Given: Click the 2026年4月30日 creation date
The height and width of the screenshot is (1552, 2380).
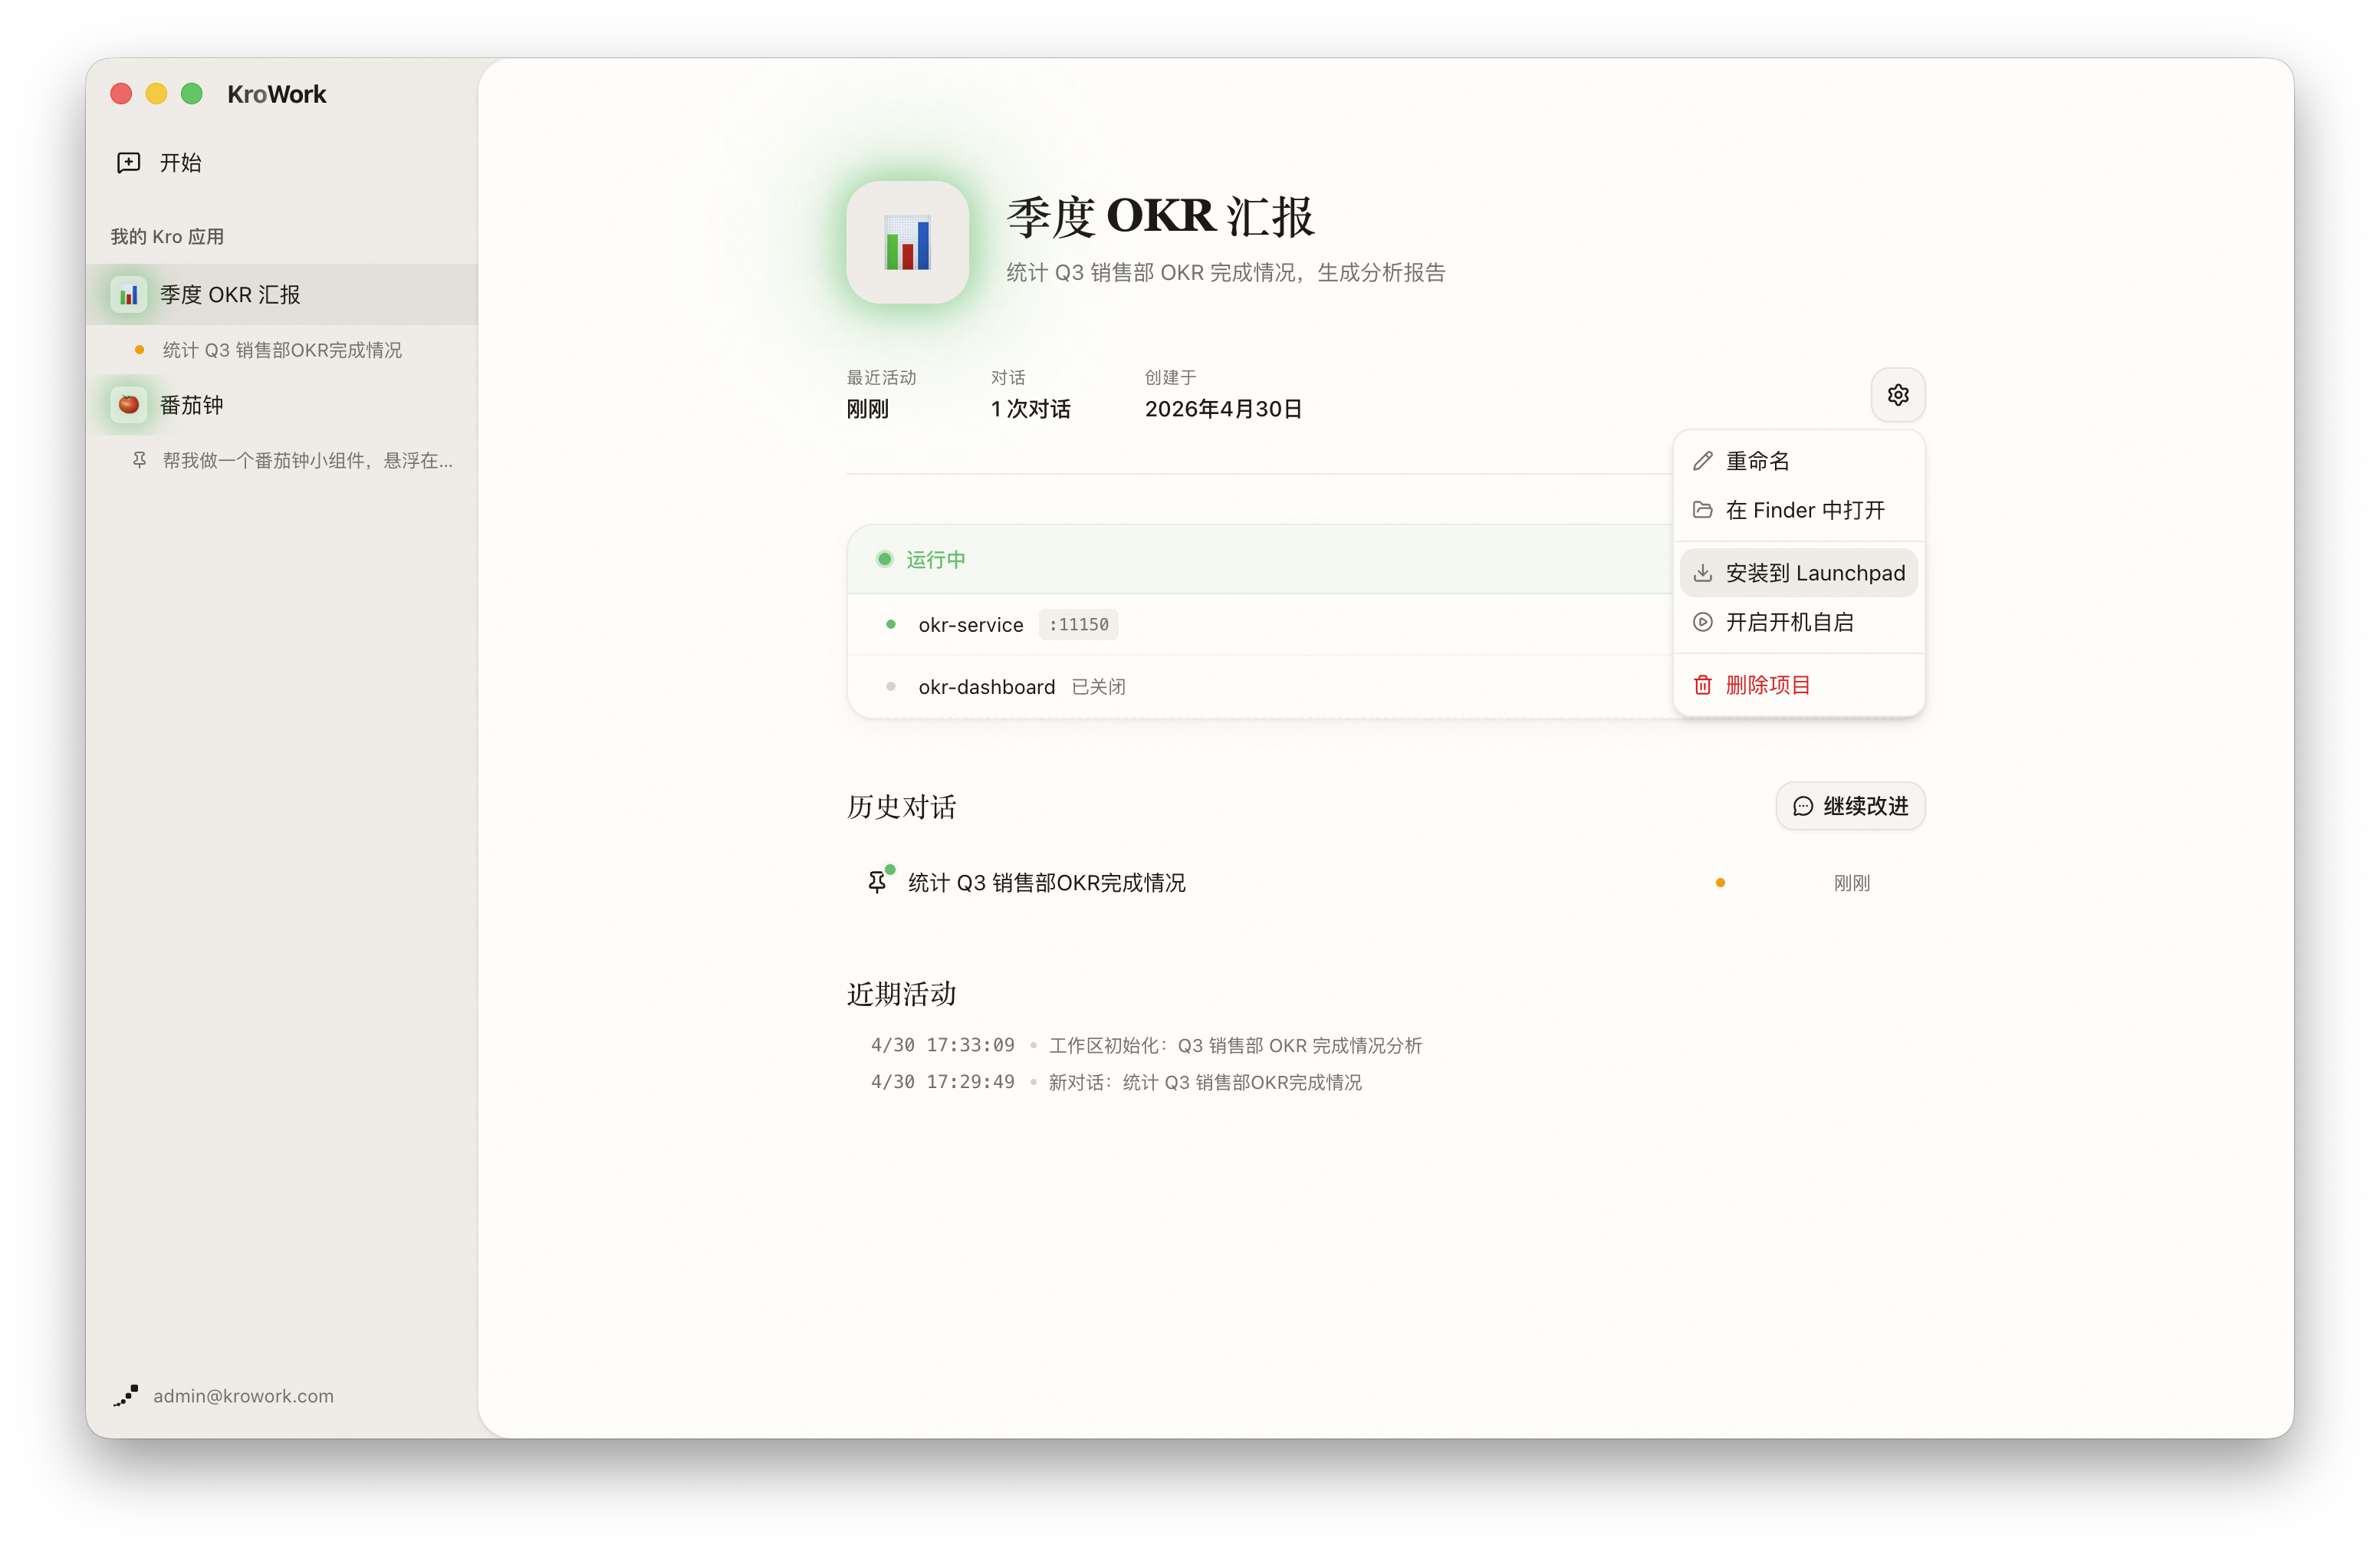Looking at the screenshot, I should coord(1223,408).
